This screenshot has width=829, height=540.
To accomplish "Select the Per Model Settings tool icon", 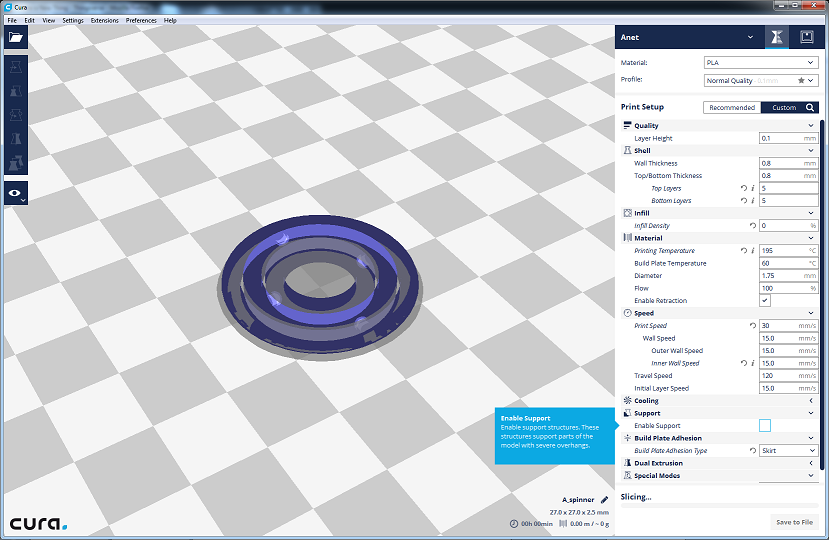I will click(x=16, y=162).
